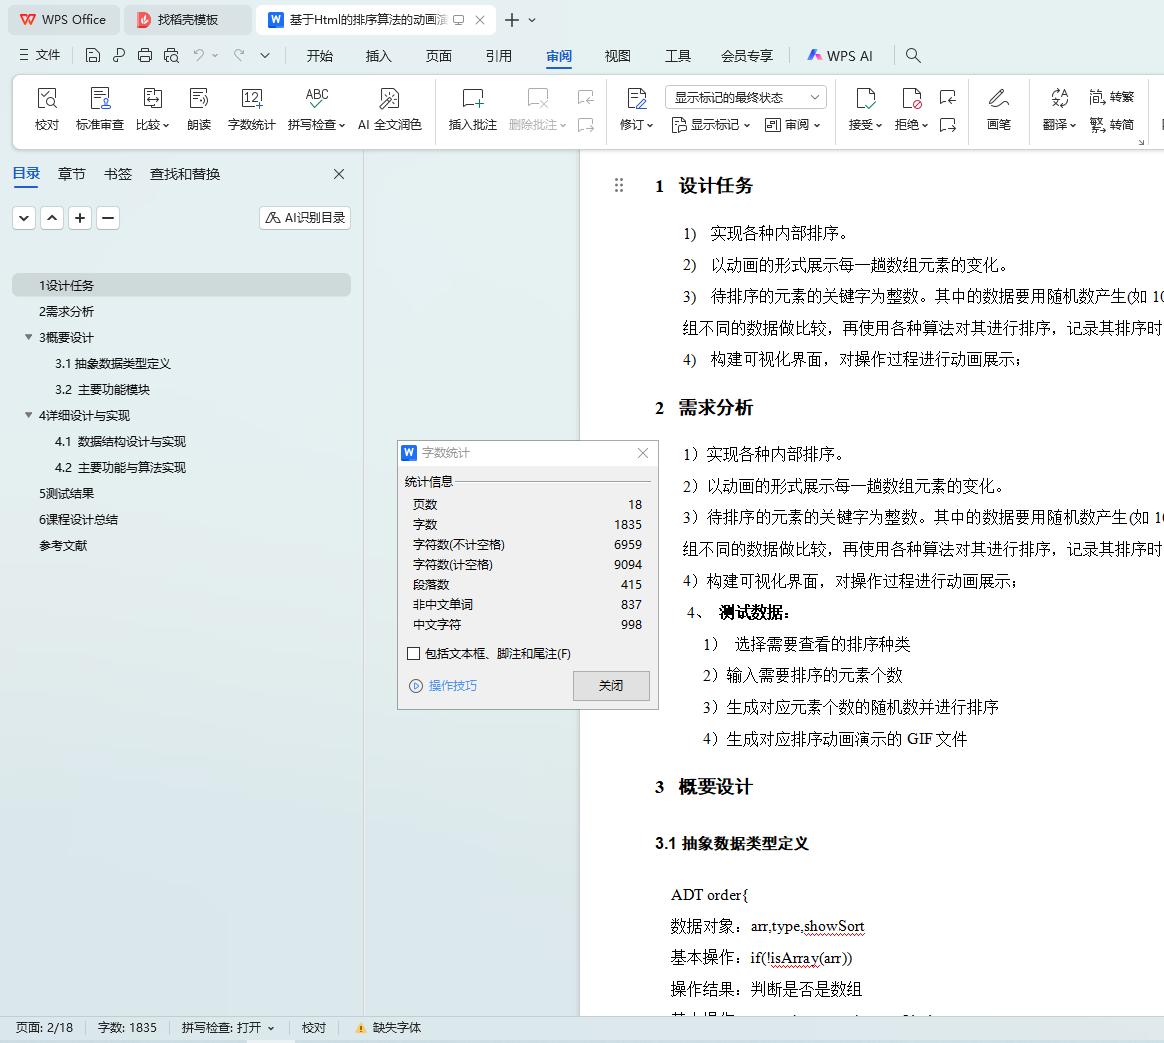The width and height of the screenshot is (1164, 1043).
Task: Collapse outline levels with up chevron
Action: coord(52,218)
